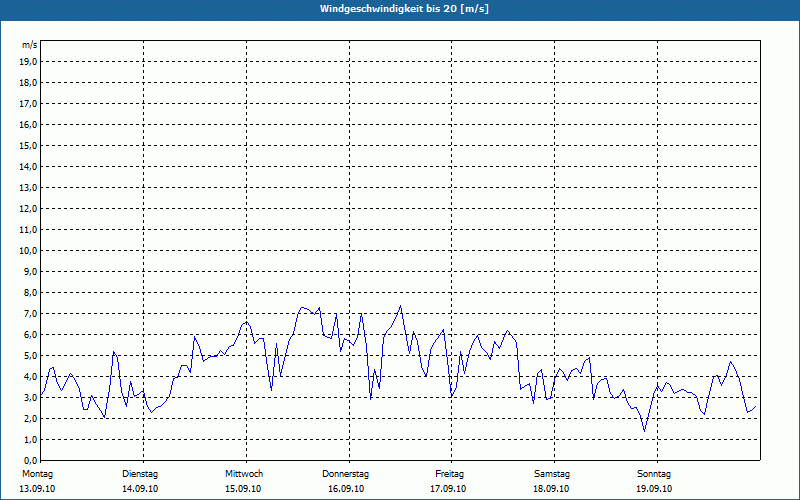The image size is (800, 500).
Task: Select the 2,0 axis value
Action: 30,419
